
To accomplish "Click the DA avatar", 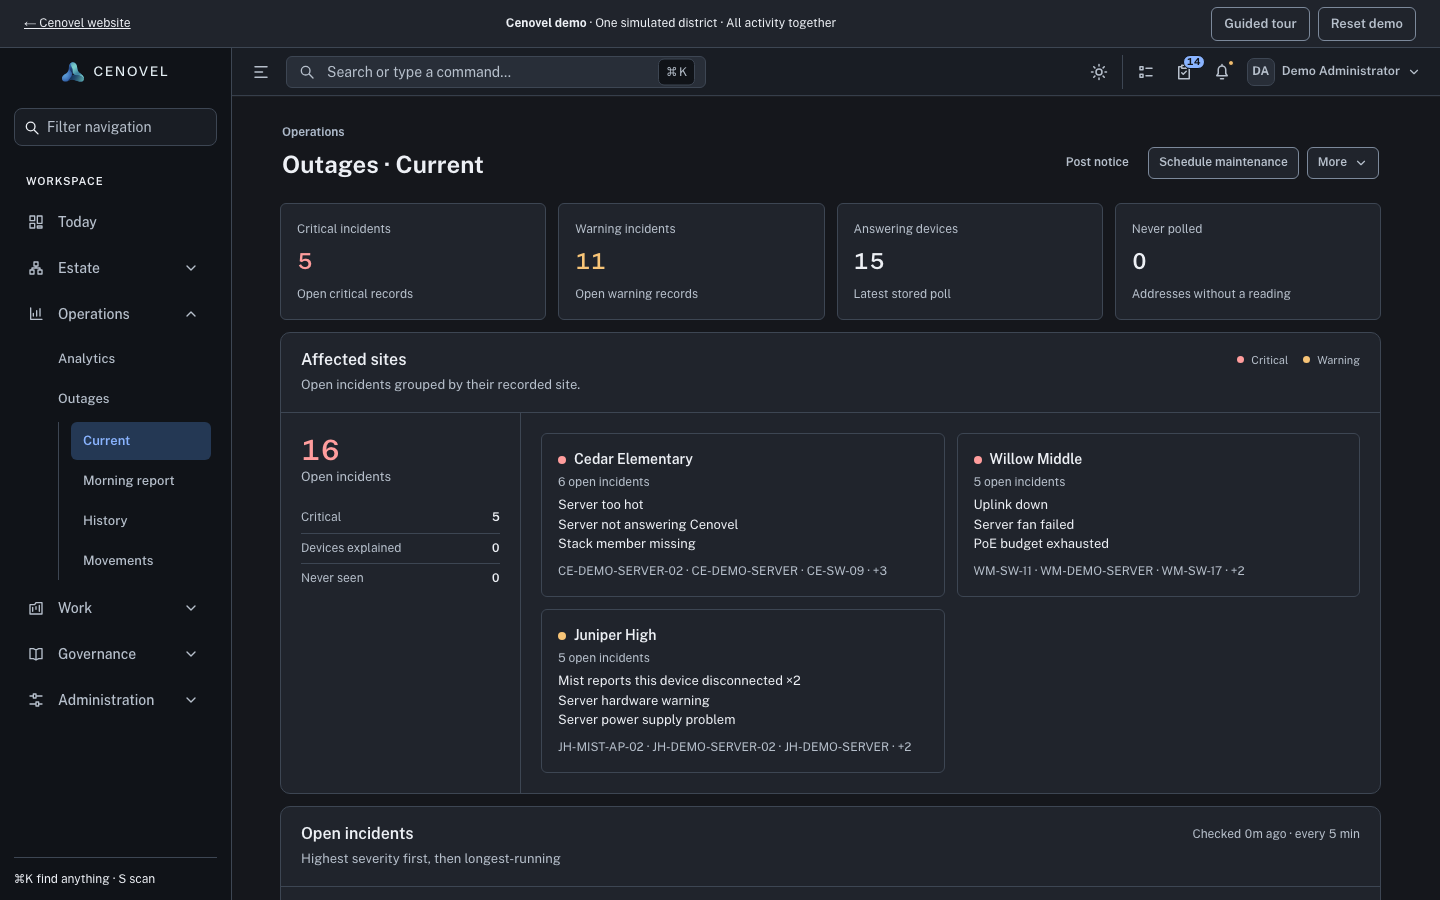I will pyautogui.click(x=1260, y=72).
